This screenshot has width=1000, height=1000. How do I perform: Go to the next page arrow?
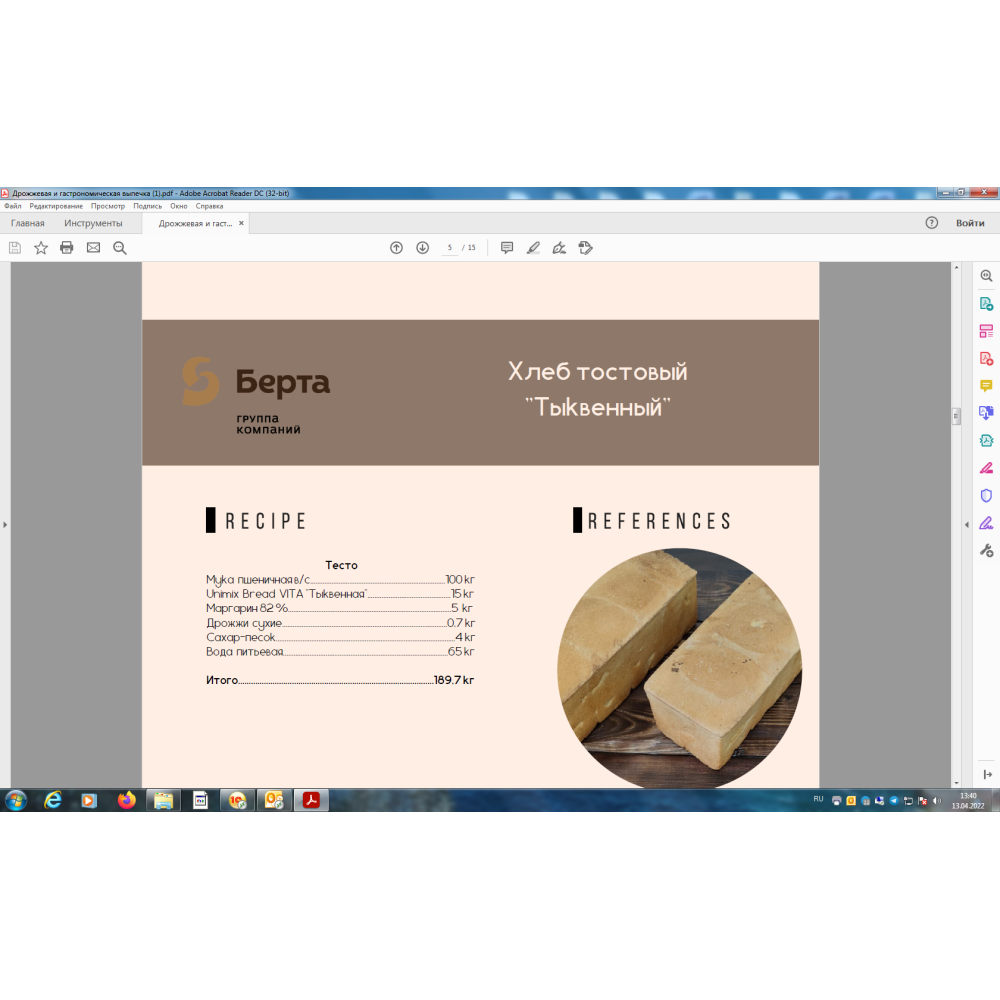click(x=422, y=248)
